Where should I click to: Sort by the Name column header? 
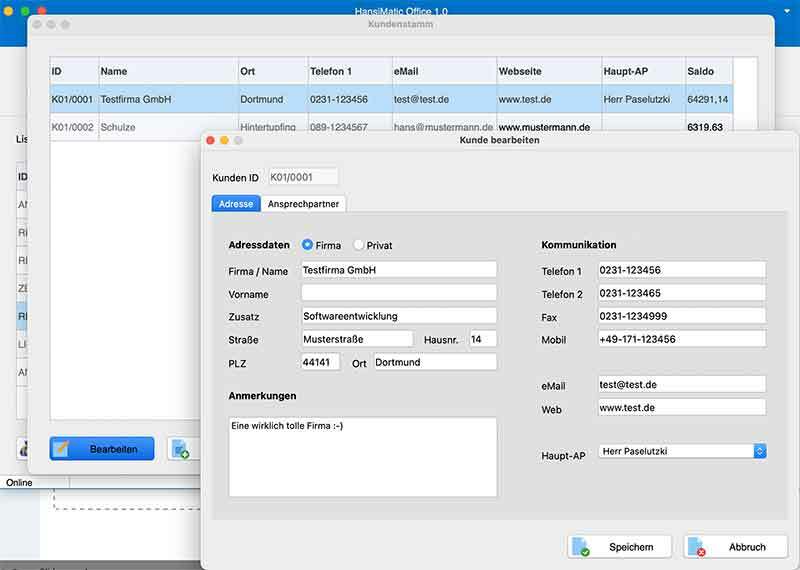click(x=167, y=71)
